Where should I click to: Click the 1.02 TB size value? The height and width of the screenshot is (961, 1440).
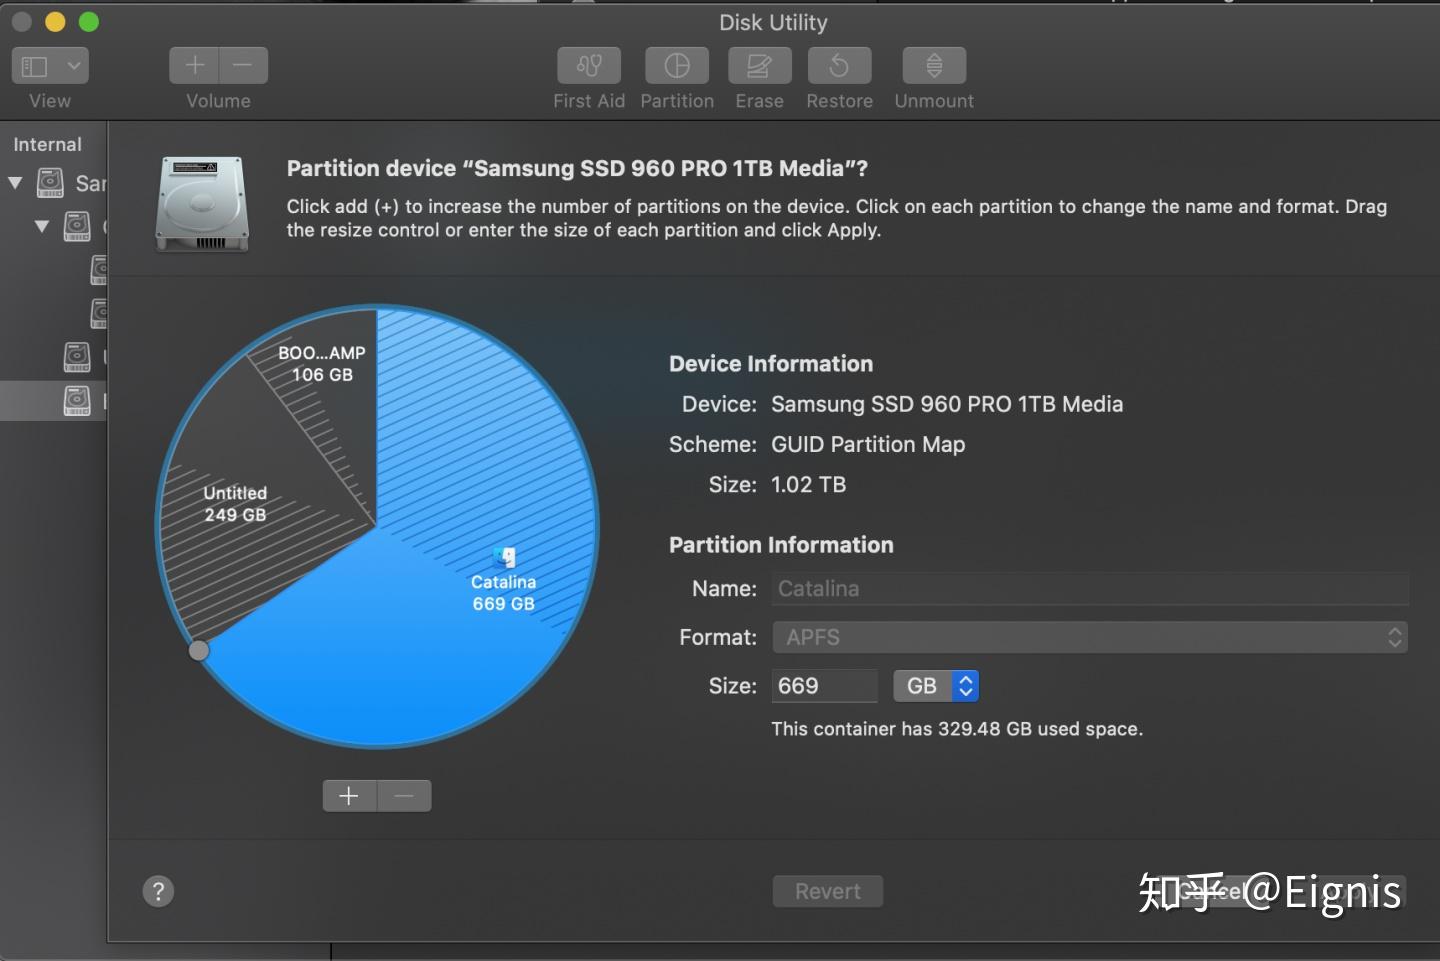tap(808, 484)
